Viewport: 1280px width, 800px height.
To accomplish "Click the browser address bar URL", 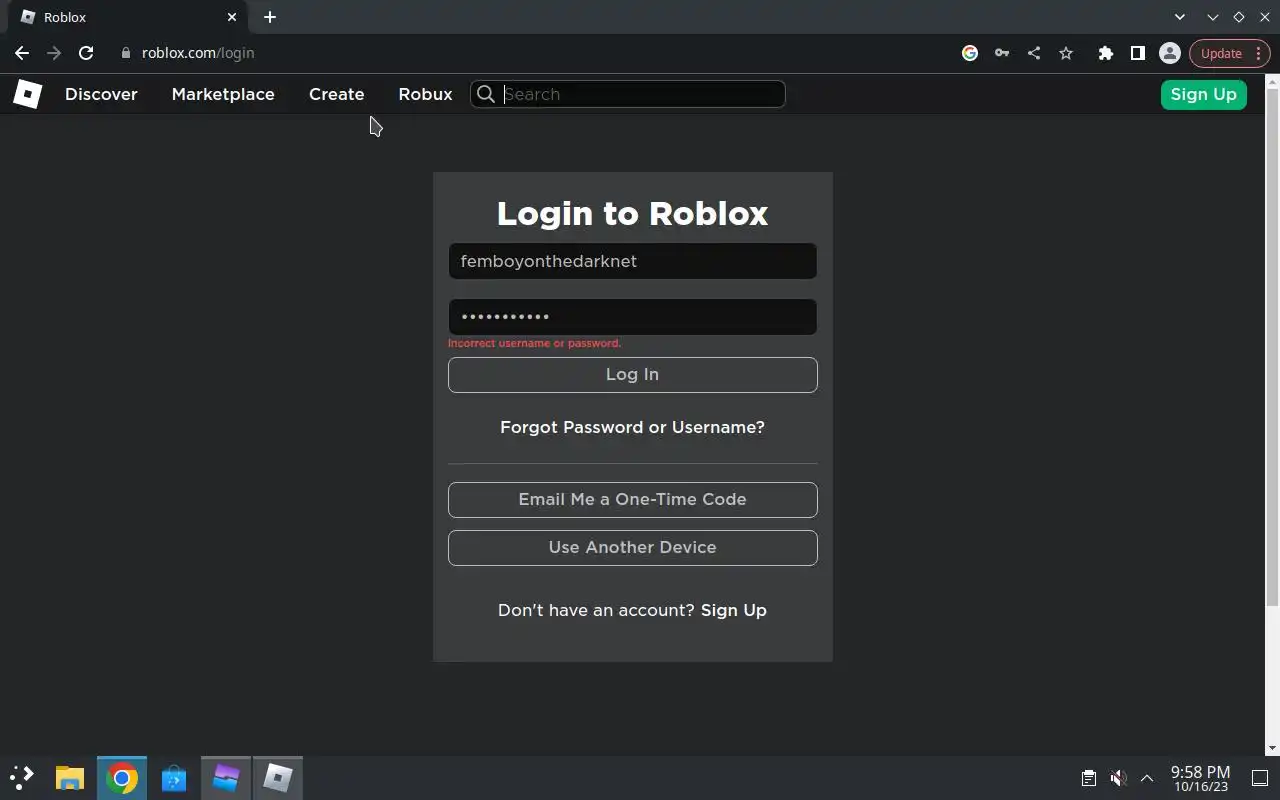I will 198,53.
